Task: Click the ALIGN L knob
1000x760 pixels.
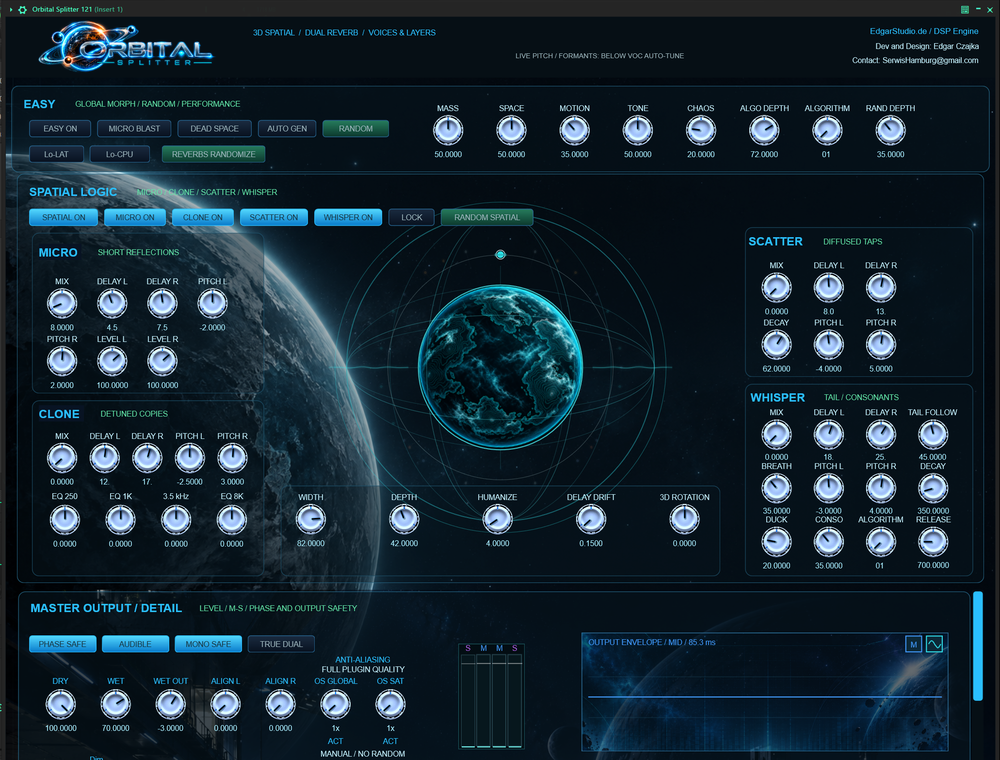Action: 225,705
